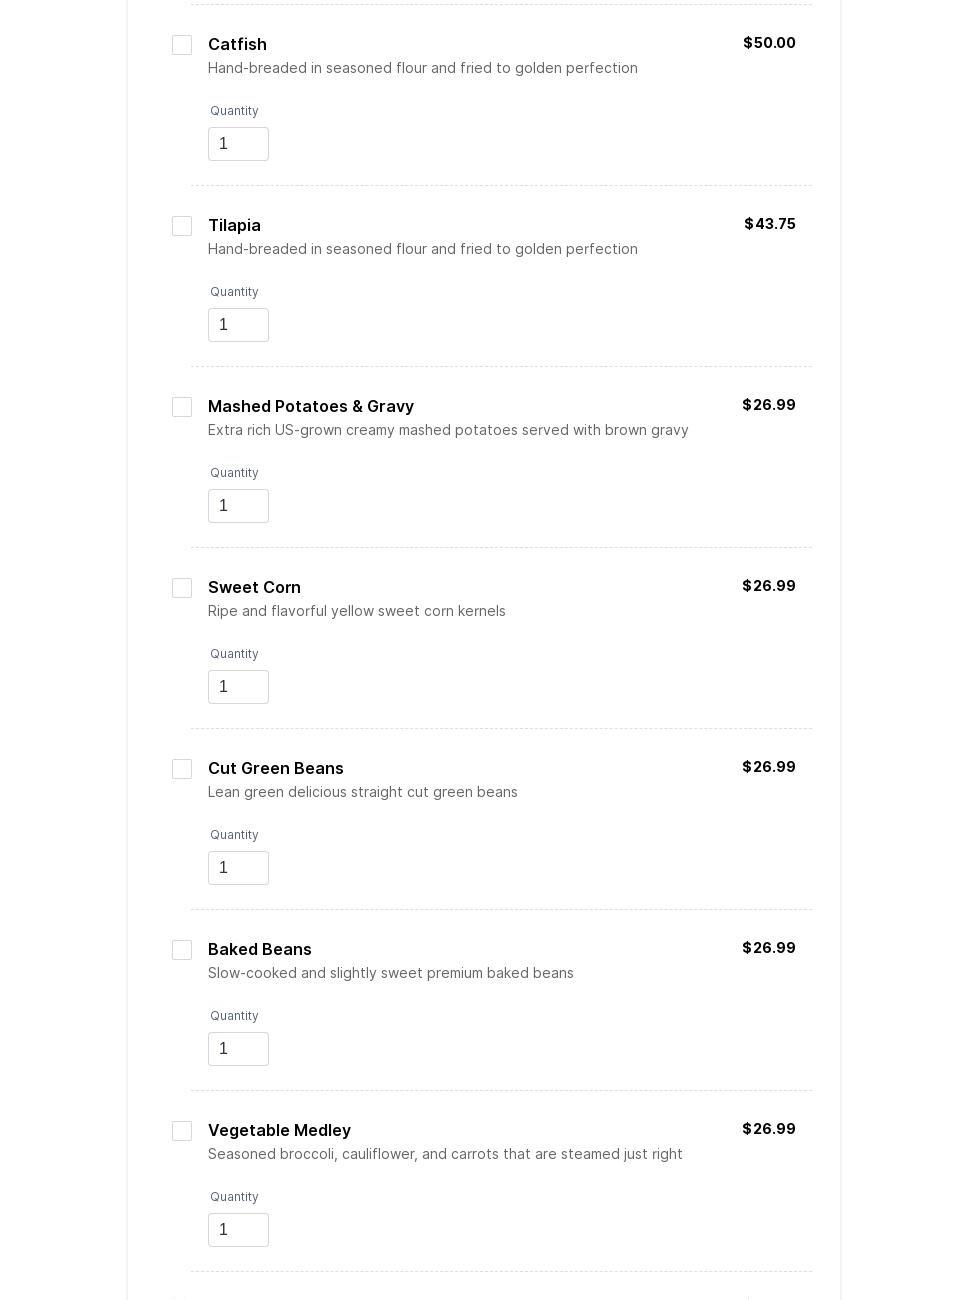This screenshot has width=968, height=1300.
Task: Click the Catfish item title
Action: coord(237,45)
